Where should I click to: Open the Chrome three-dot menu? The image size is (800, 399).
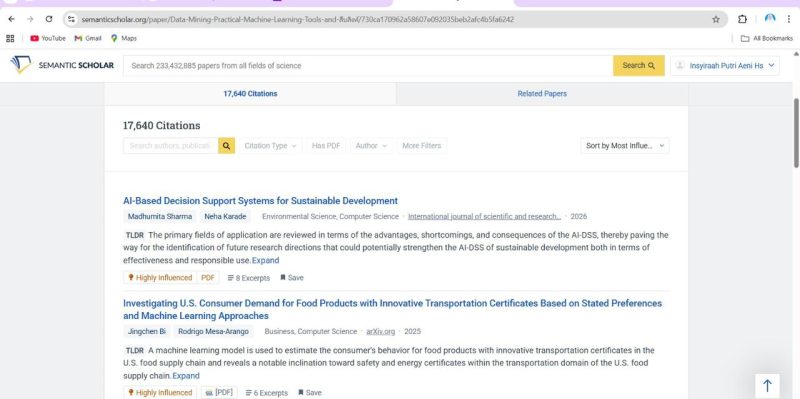click(789, 19)
